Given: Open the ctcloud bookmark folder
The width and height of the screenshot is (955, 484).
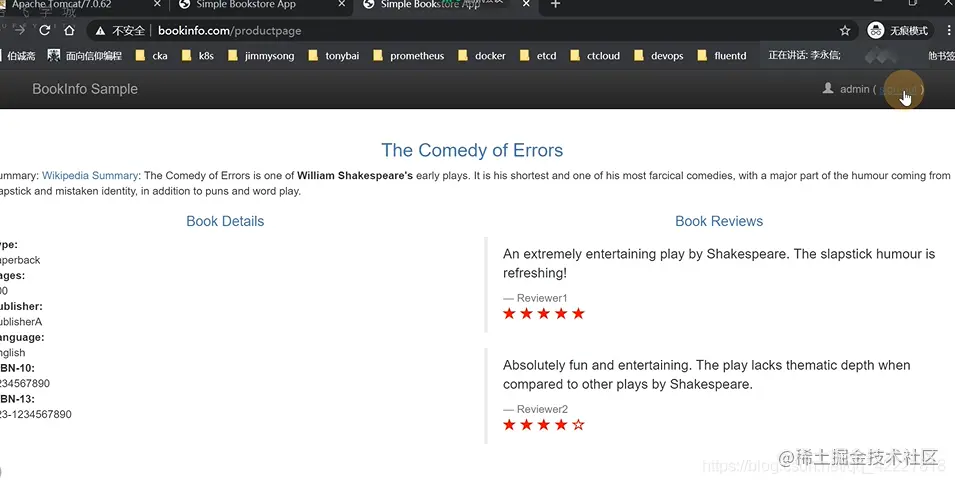Looking at the screenshot, I should (x=595, y=56).
